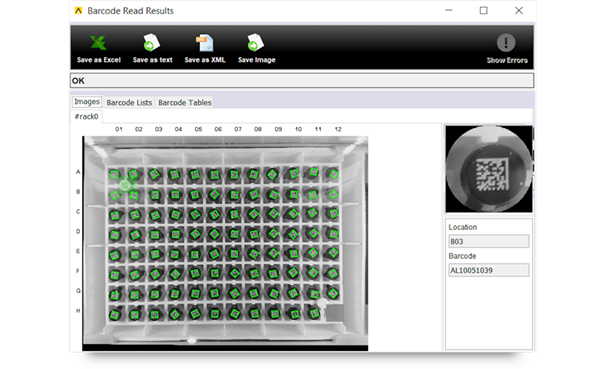The width and height of the screenshot is (605, 369).
Task: Select the tube at rack position A01
Action: (115, 175)
